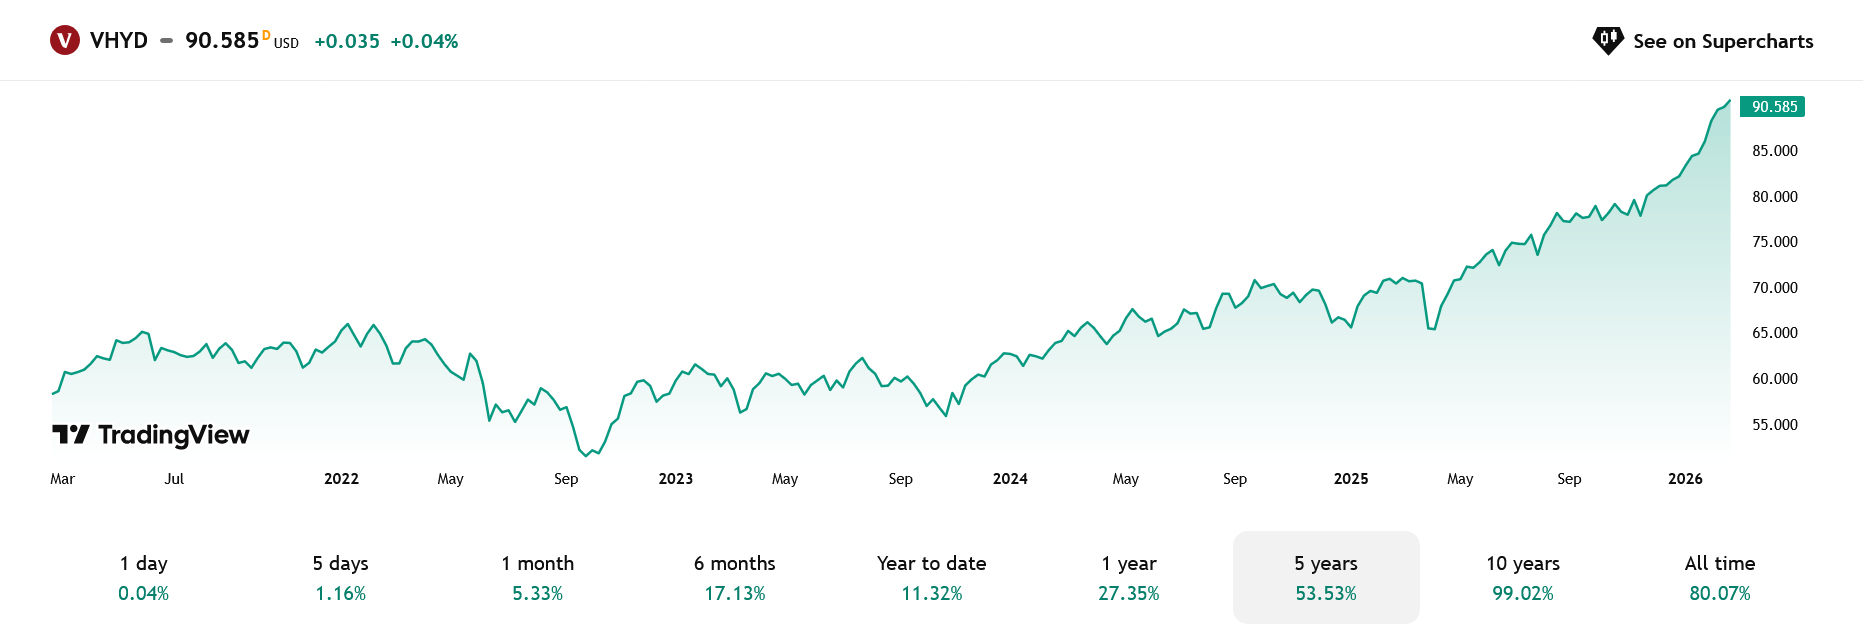Switch to the "1 day" performance view

(x=144, y=577)
